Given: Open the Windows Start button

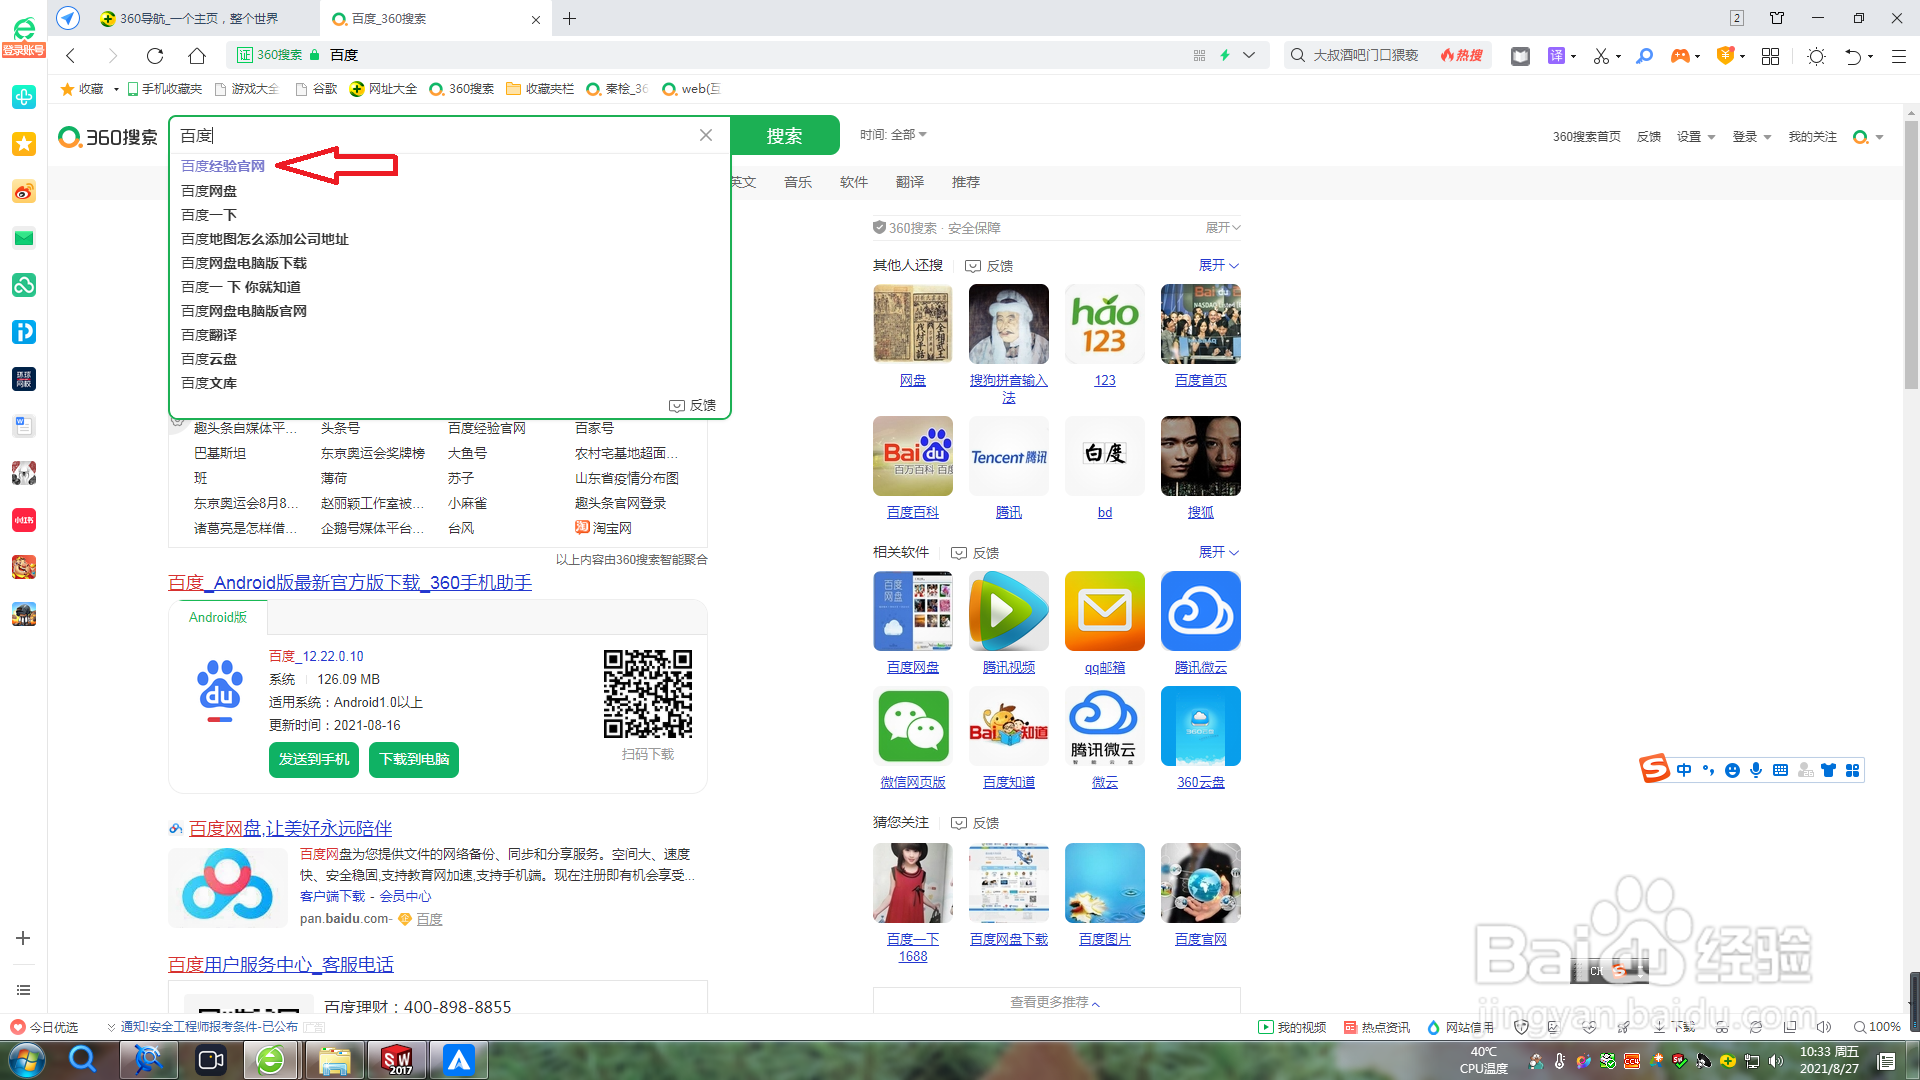Looking at the screenshot, I should point(27,1060).
